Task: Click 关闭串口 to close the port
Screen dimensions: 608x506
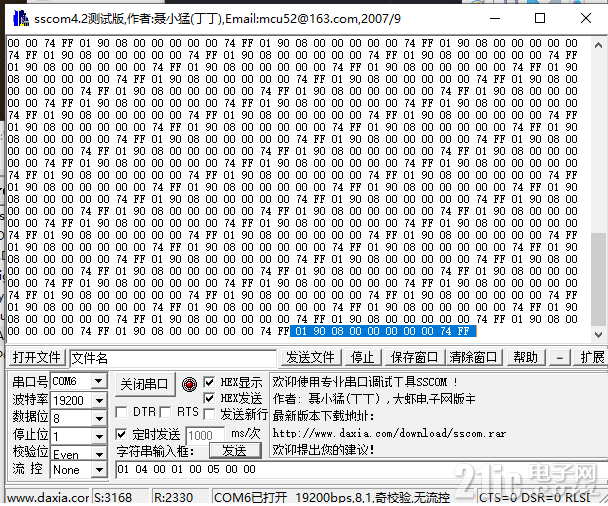Action: pos(144,384)
